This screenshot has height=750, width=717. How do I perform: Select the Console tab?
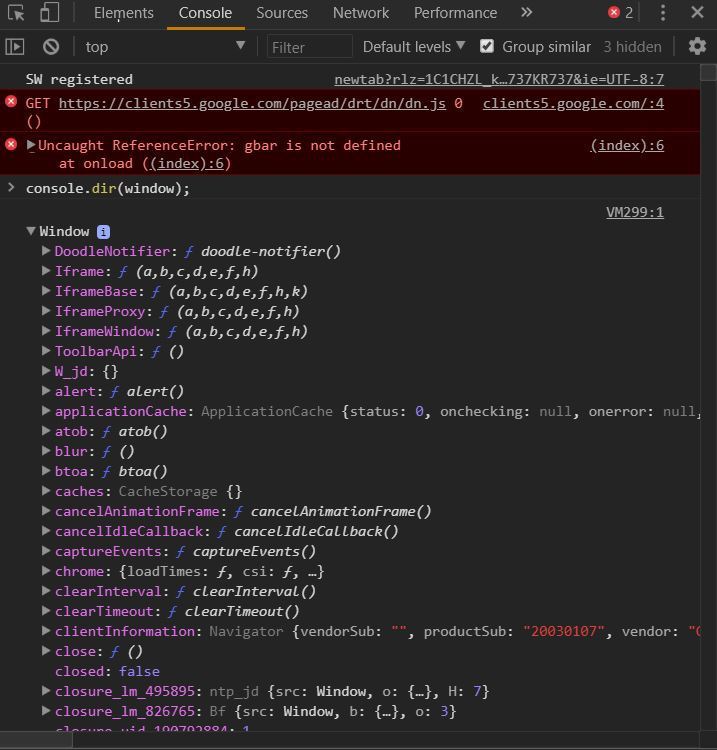point(205,13)
